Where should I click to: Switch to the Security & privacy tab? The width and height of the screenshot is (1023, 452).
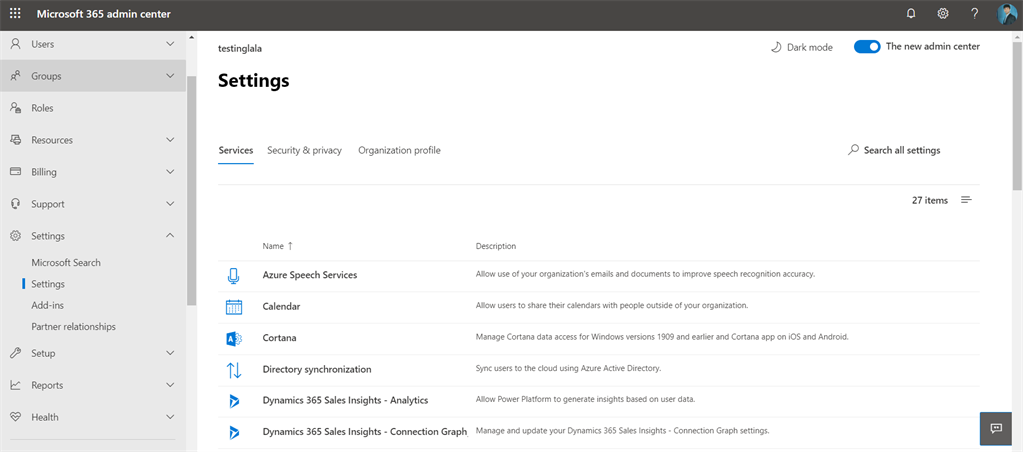tap(304, 151)
